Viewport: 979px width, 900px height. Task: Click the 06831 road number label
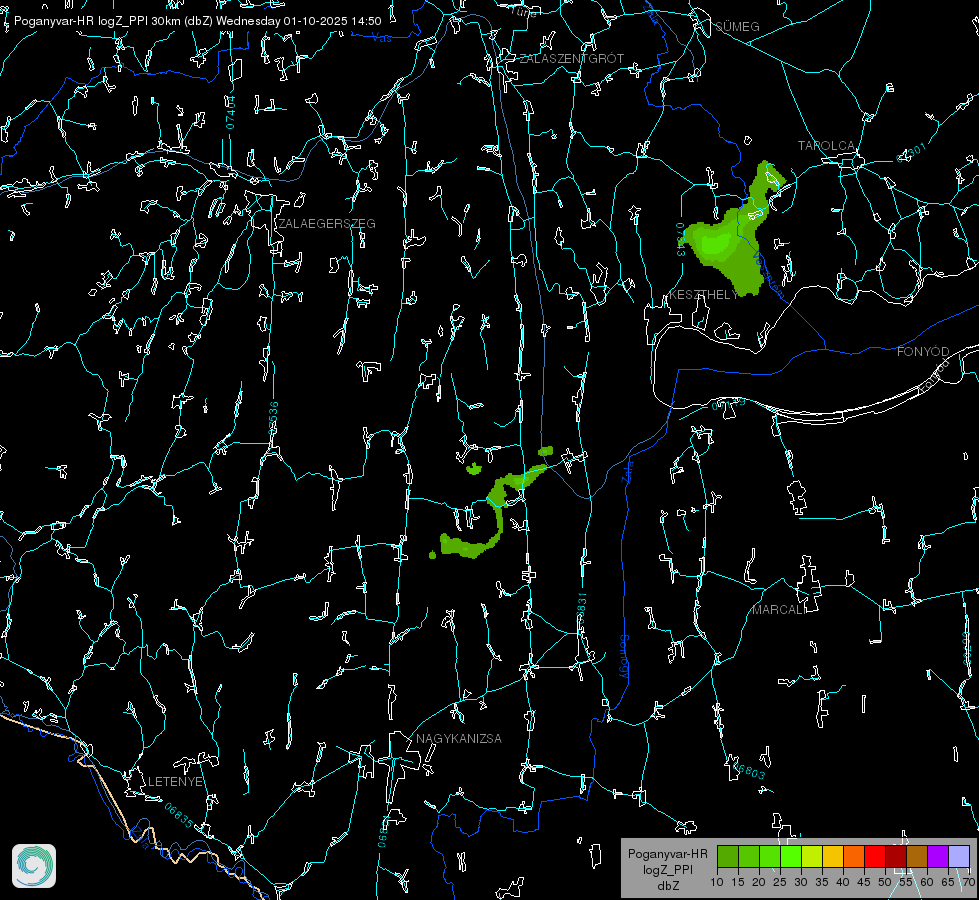point(581,609)
